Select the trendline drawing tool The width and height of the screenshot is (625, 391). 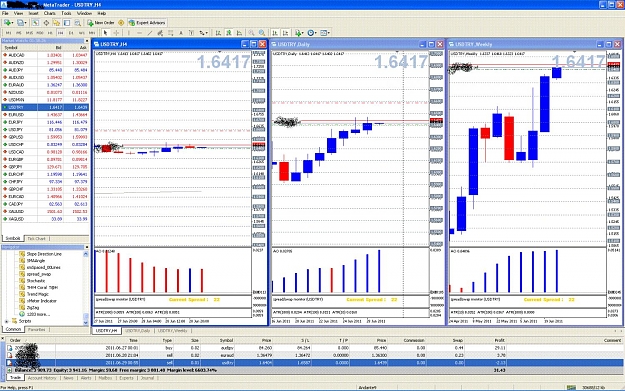click(x=150, y=33)
